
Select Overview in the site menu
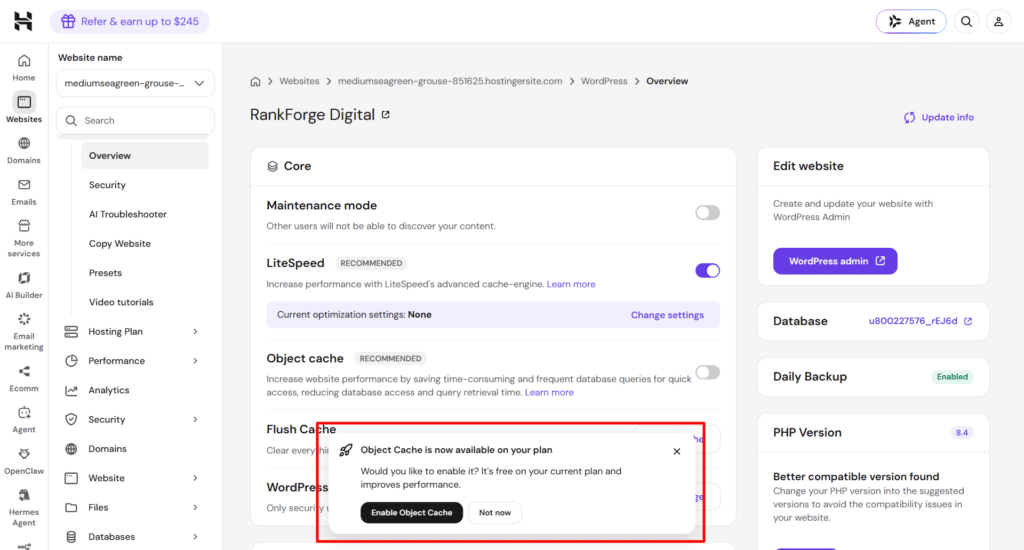144,155
